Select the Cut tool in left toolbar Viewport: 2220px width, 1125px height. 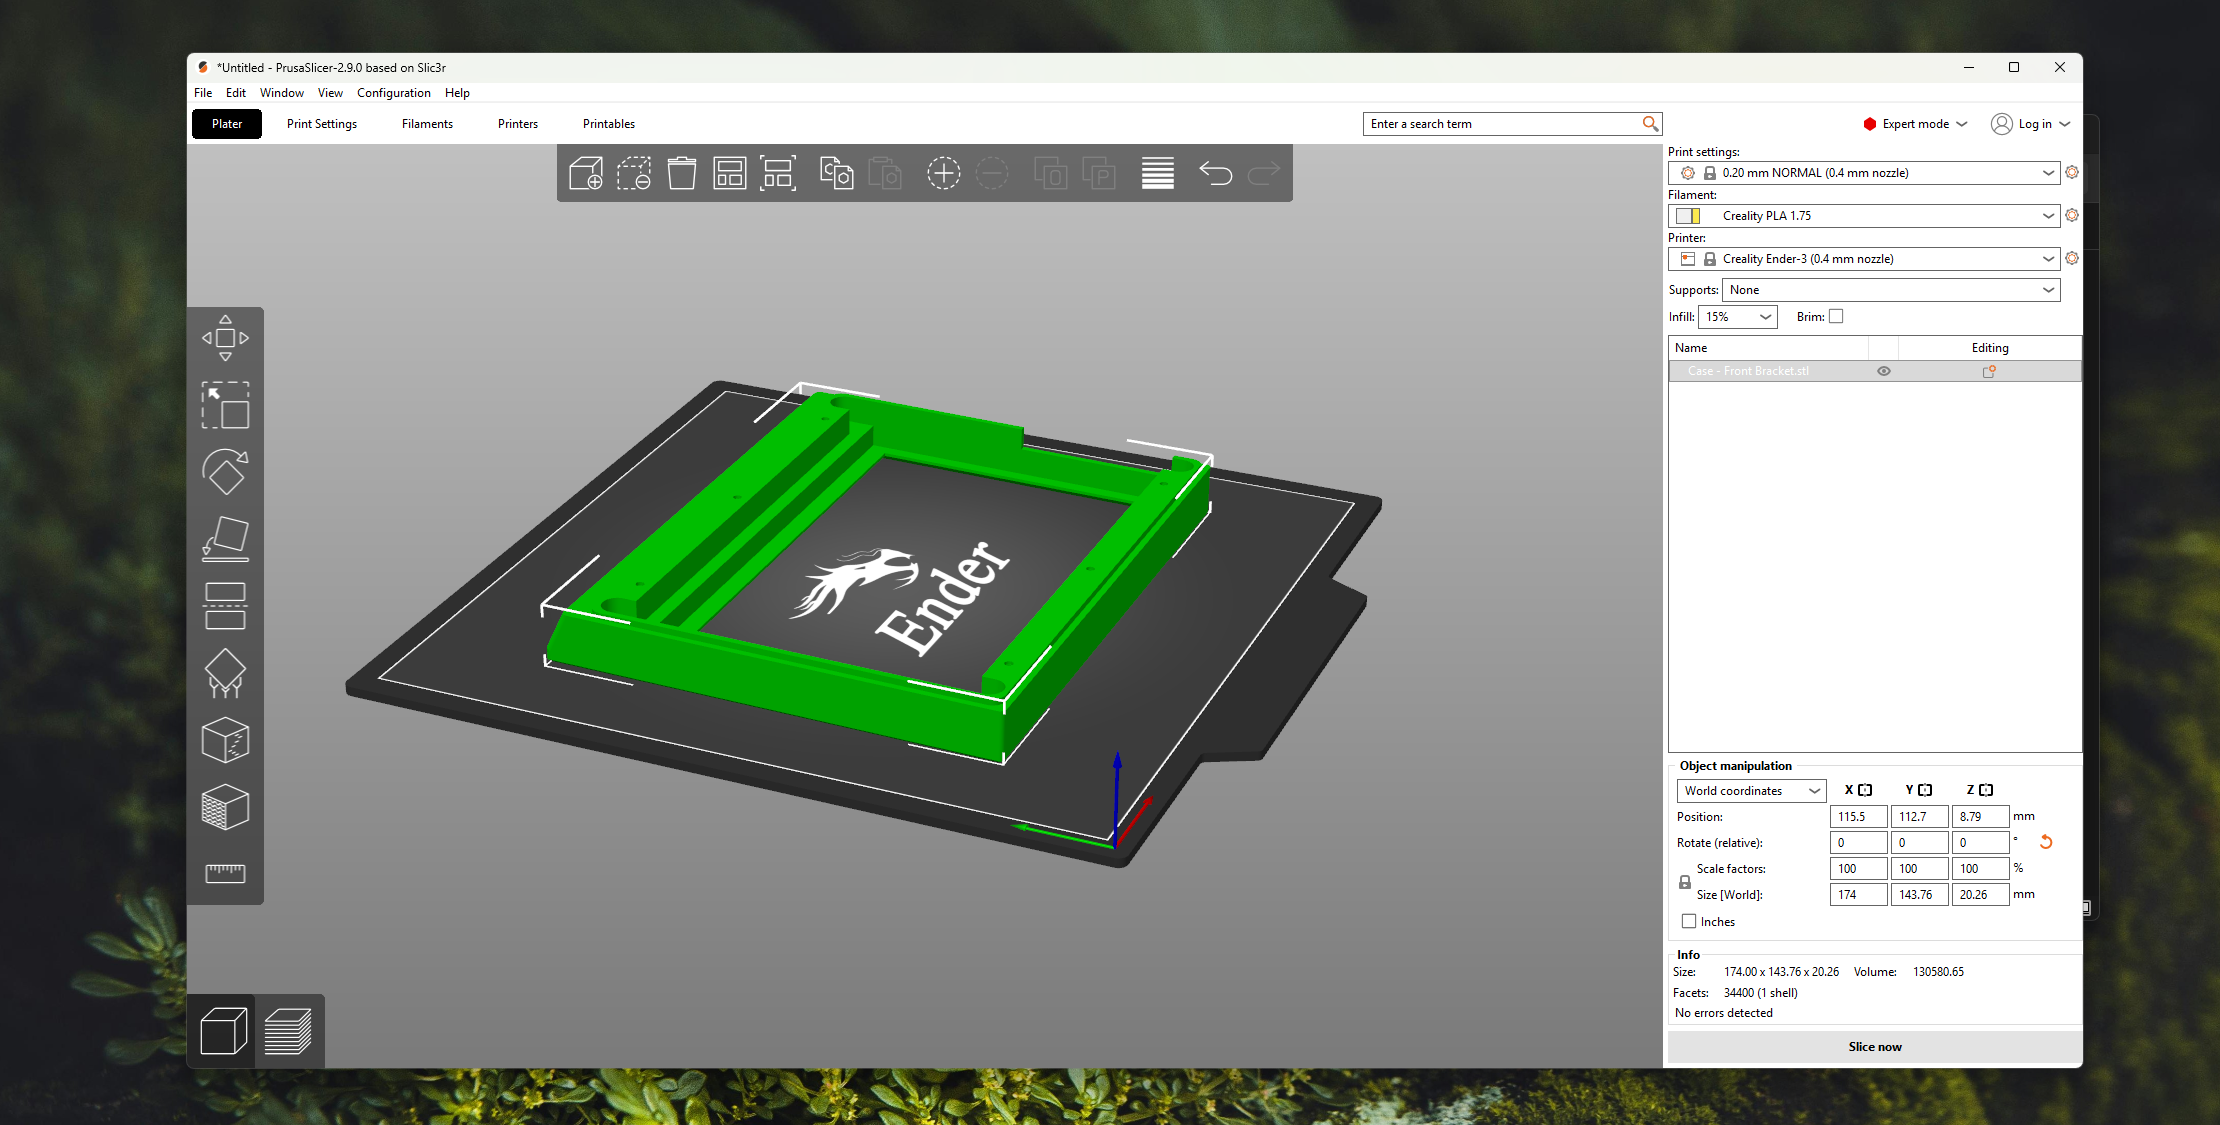pyautogui.click(x=225, y=606)
